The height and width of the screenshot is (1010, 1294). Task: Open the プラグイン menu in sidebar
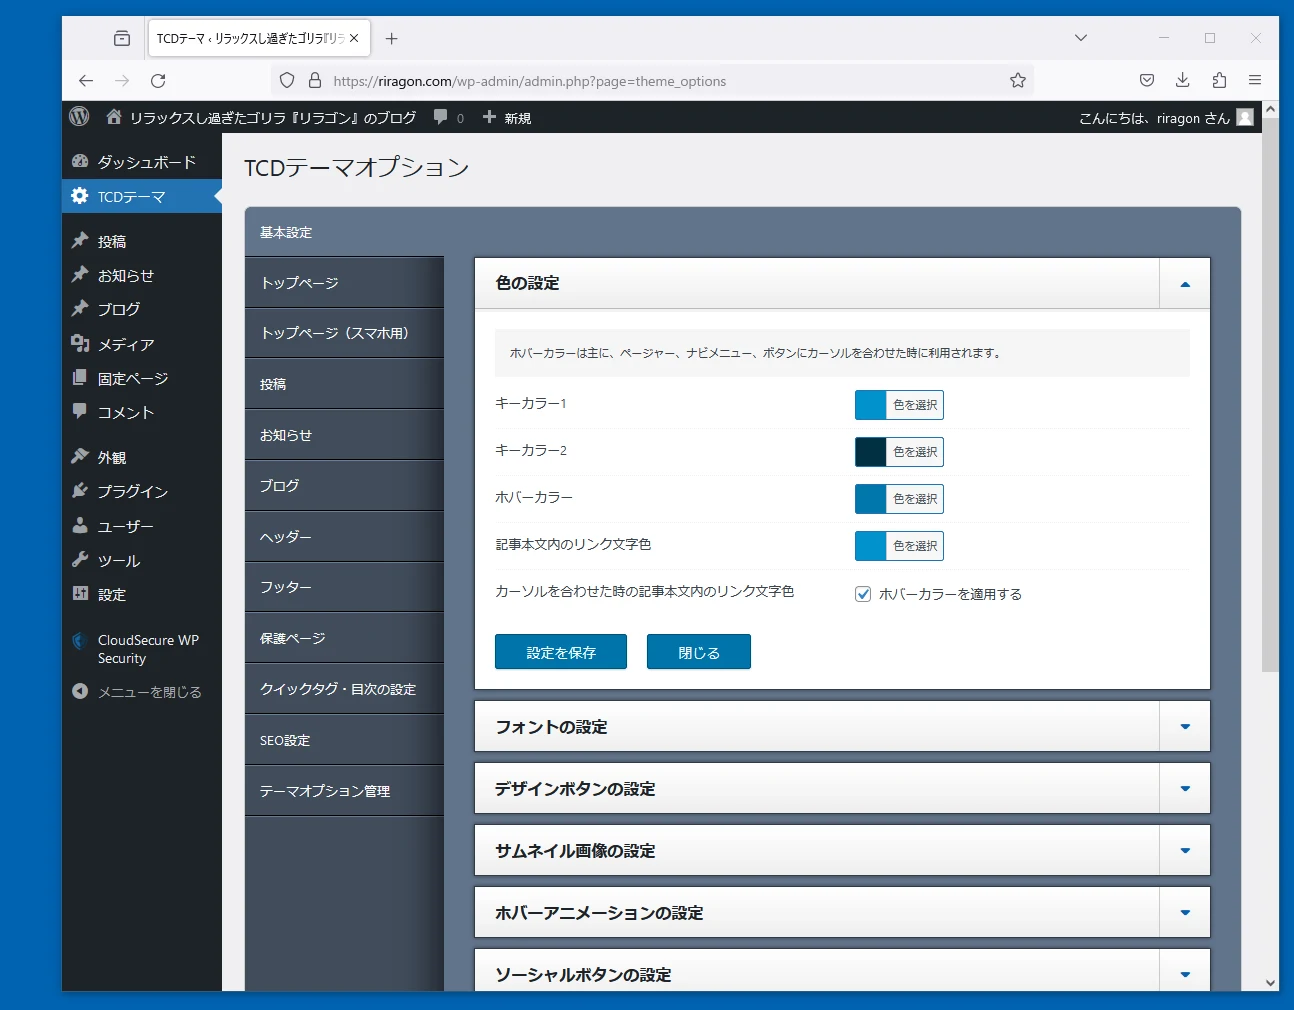click(132, 491)
